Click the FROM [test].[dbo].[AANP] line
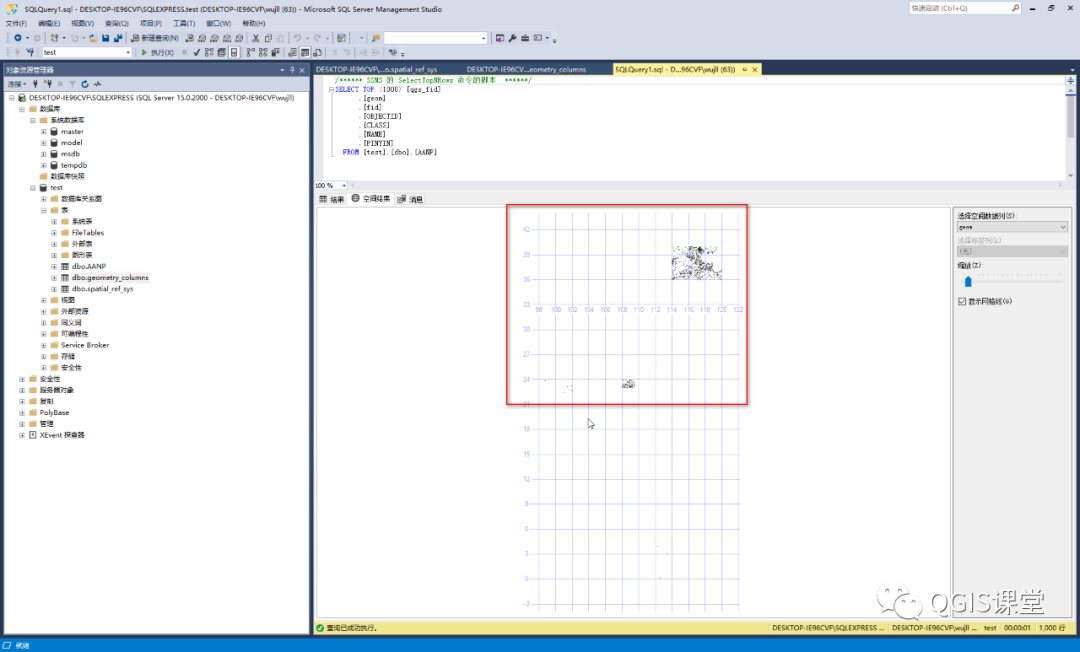The width and height of the screenshot is (1080, 652). 390,152
